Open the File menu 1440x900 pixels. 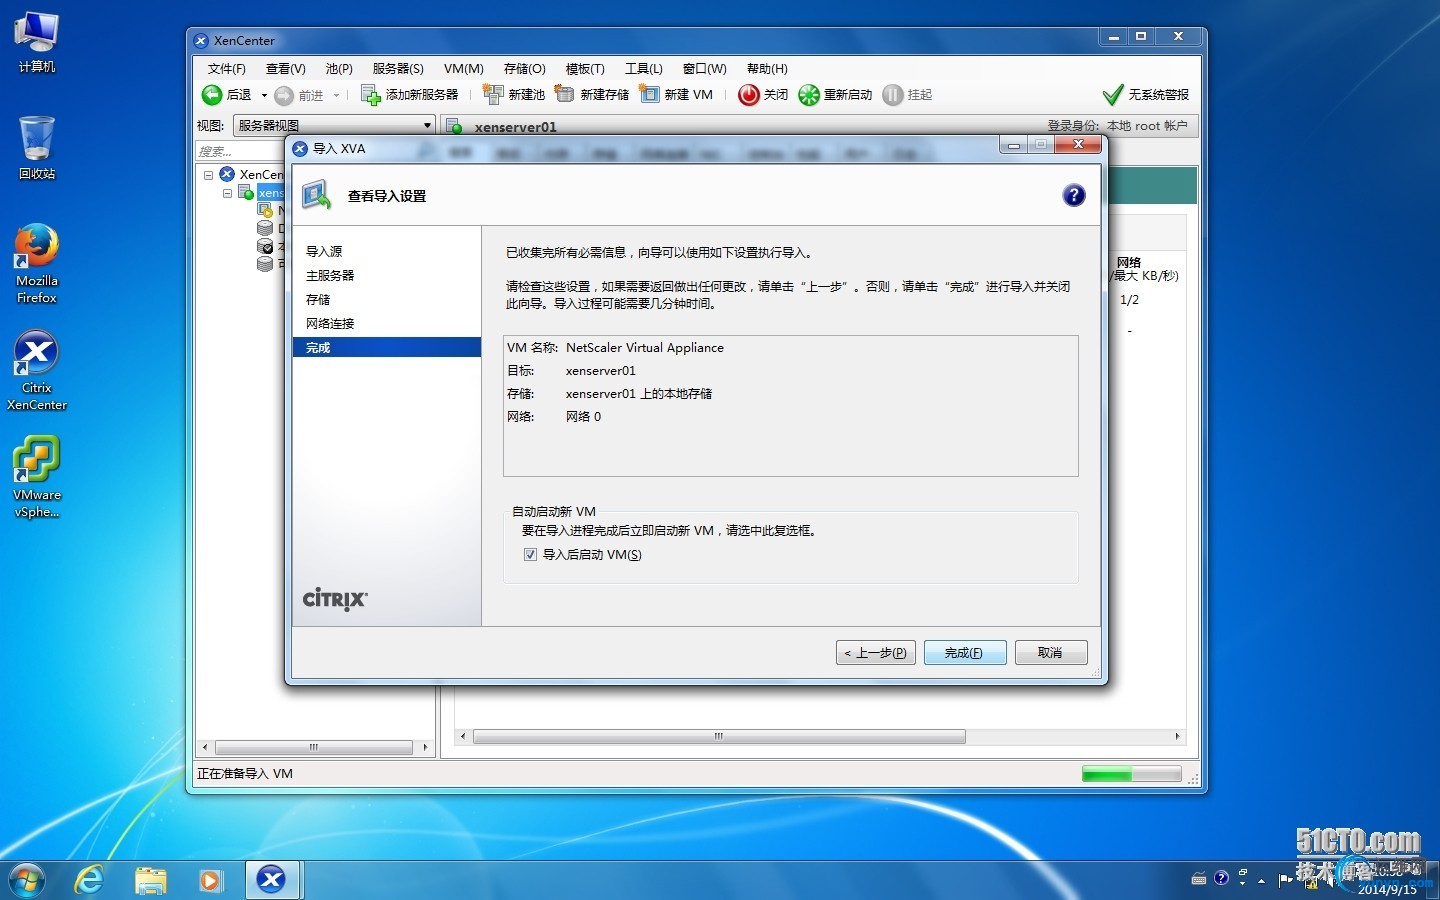226,69
